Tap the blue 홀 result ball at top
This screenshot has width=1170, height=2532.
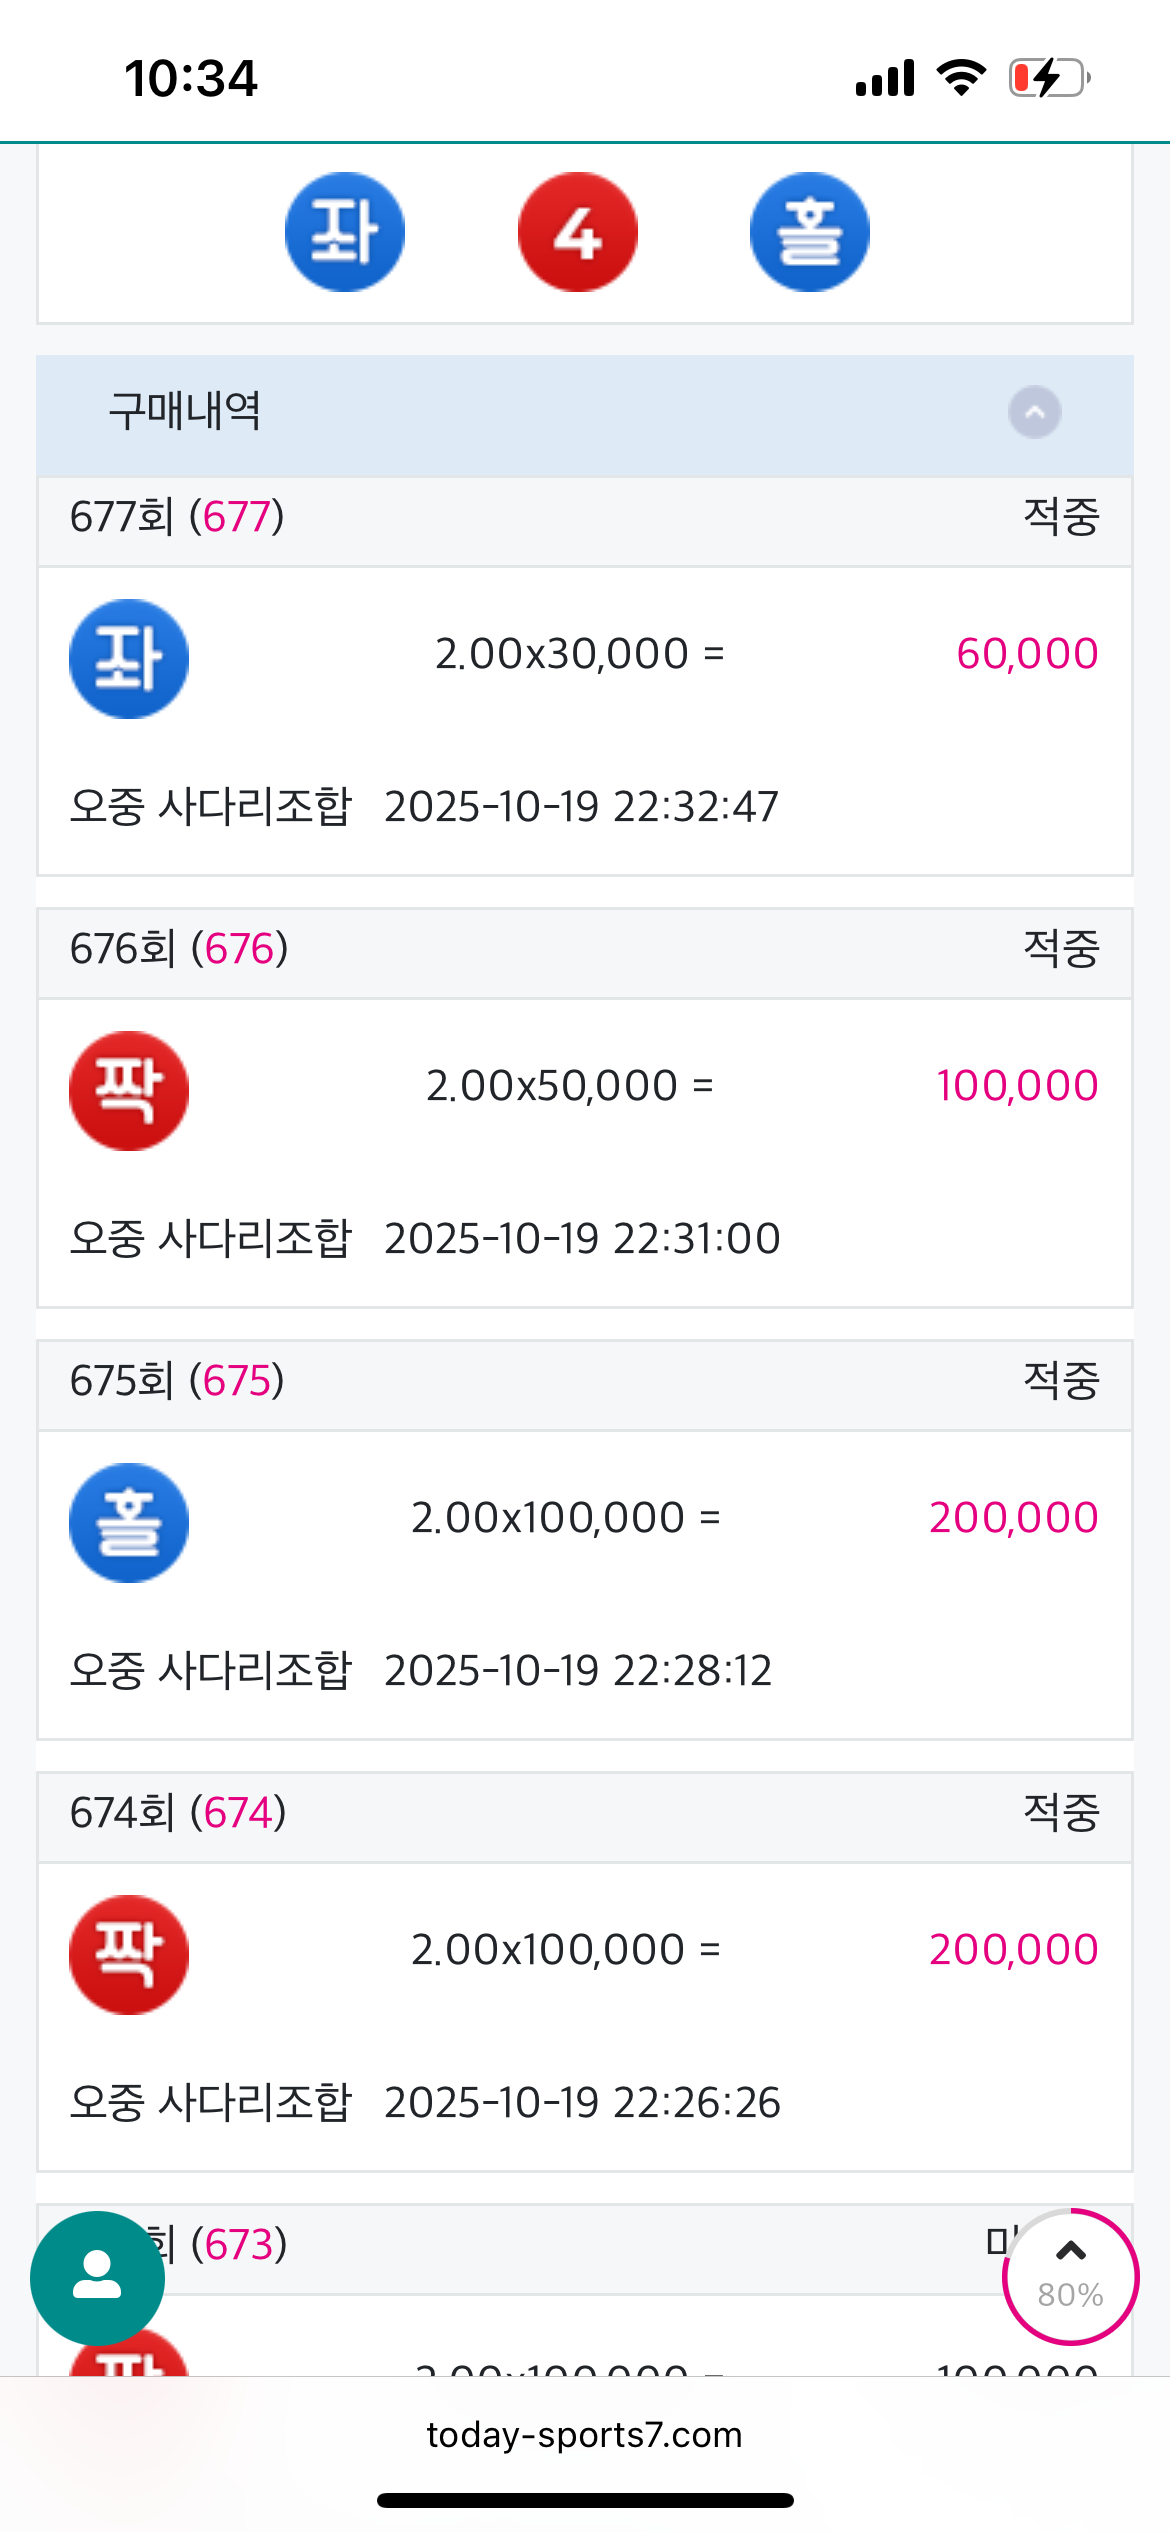click(810, 232)
